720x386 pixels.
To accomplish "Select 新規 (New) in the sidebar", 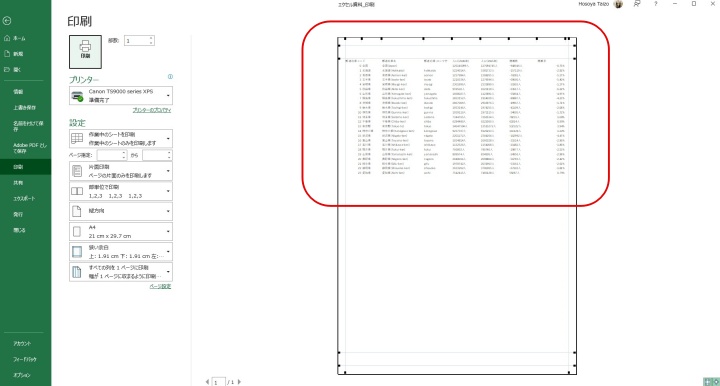I will (26, 54).
